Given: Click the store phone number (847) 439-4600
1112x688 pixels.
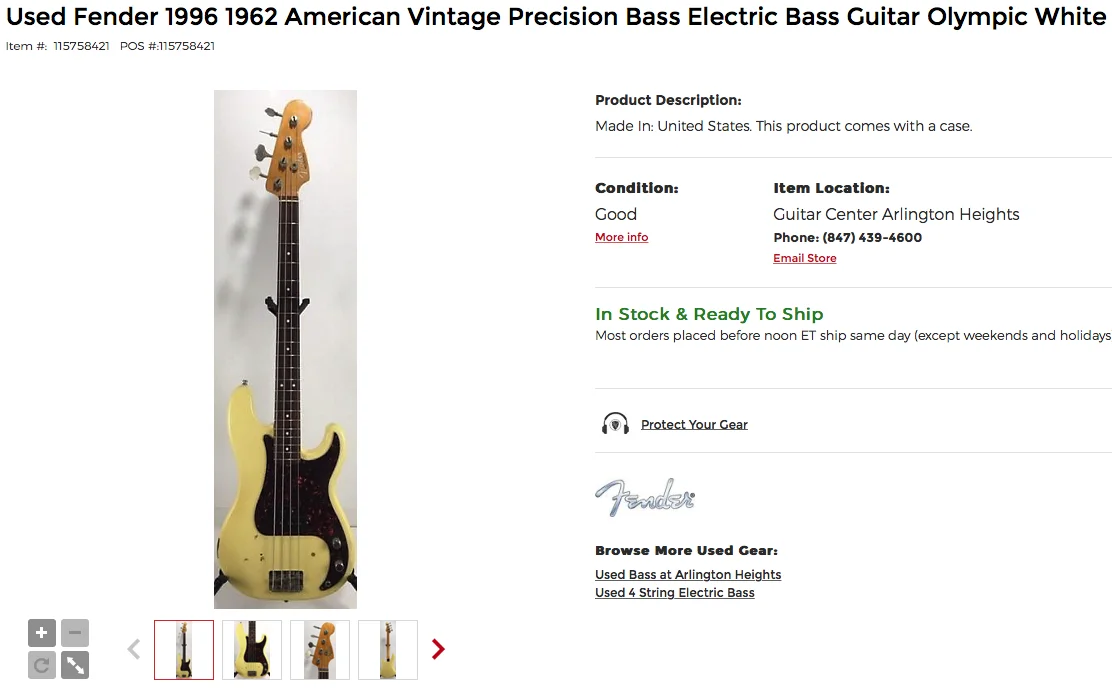Looking at the screenshot, I should (x=872, y=238).
